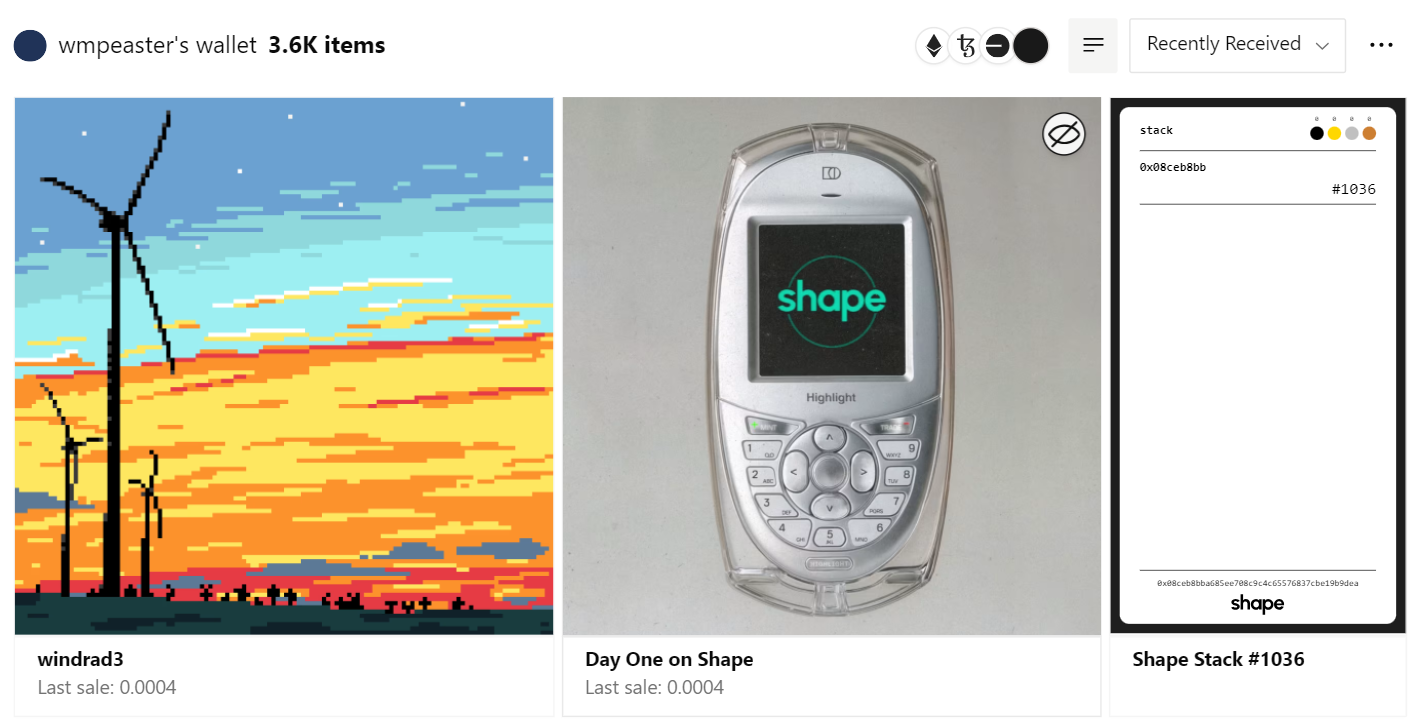The width and height of the screenshot is (1417, 724).
Task: Open the sort/filter lines icon
Action: tap(1093, 45)
